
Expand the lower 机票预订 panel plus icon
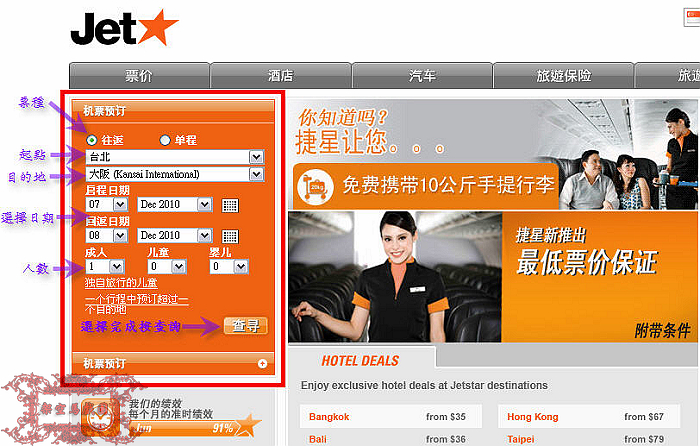262,364
